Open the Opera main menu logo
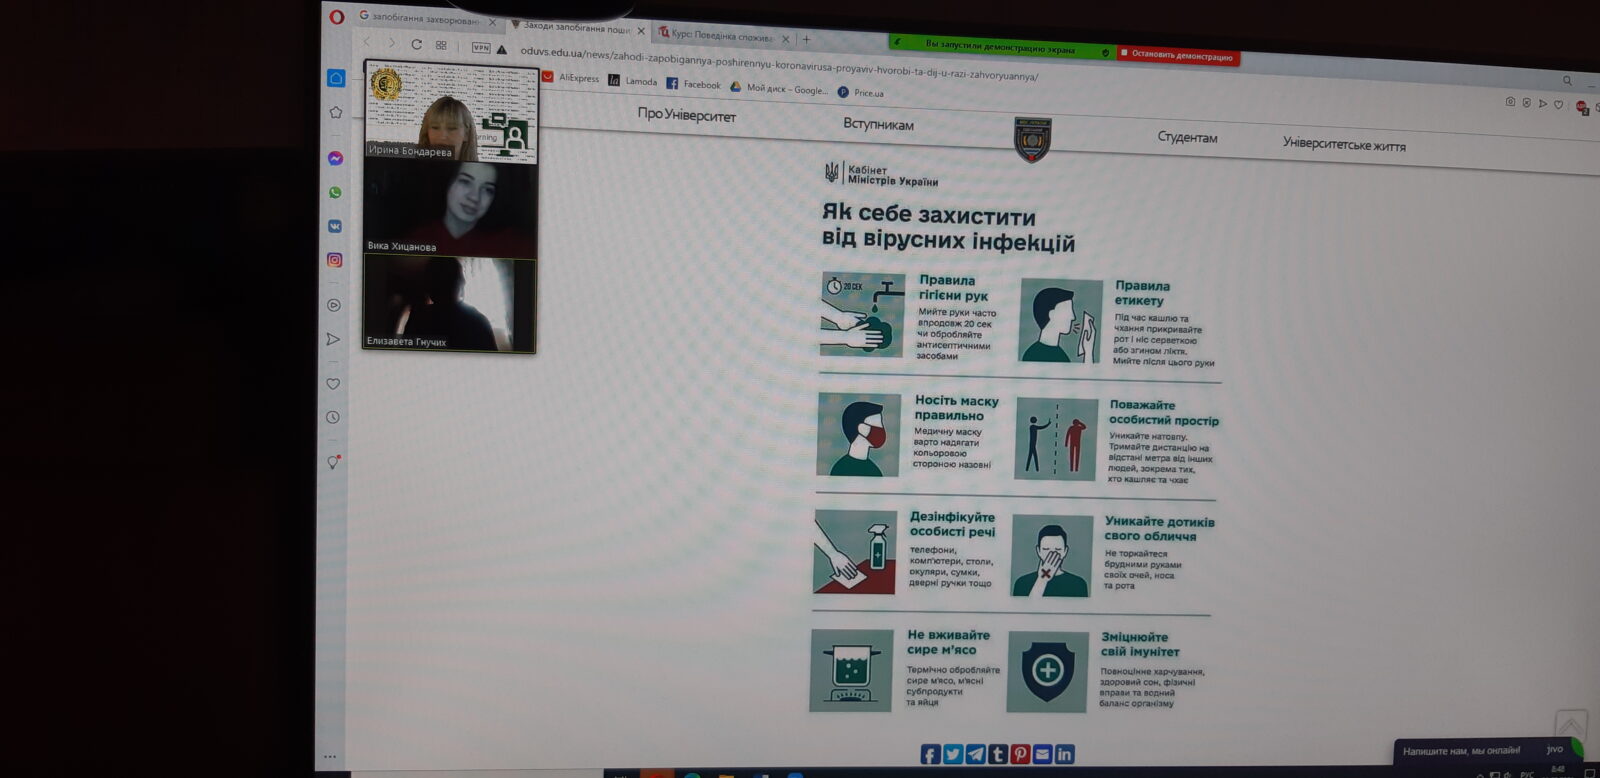The height and width of the screenshot is (778, 1600). click(337, 16)
